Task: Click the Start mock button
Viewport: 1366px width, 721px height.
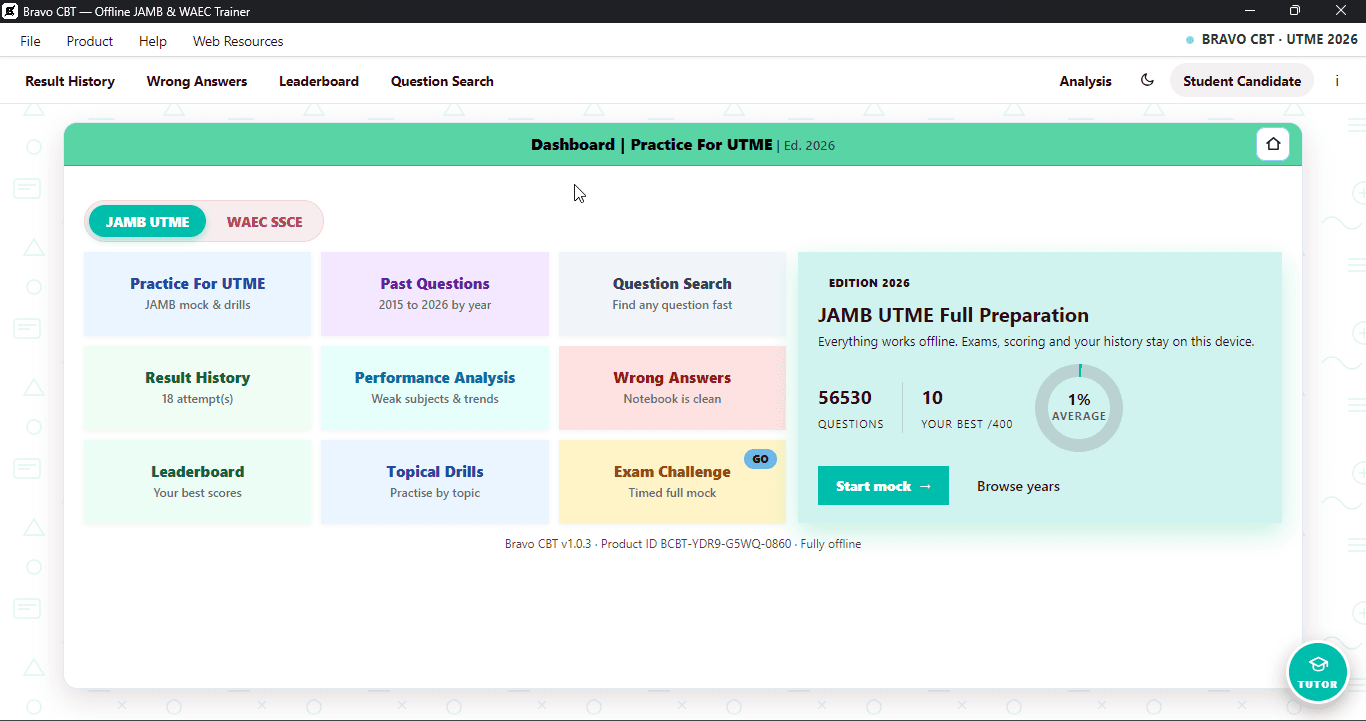Action: pos(883,486)
